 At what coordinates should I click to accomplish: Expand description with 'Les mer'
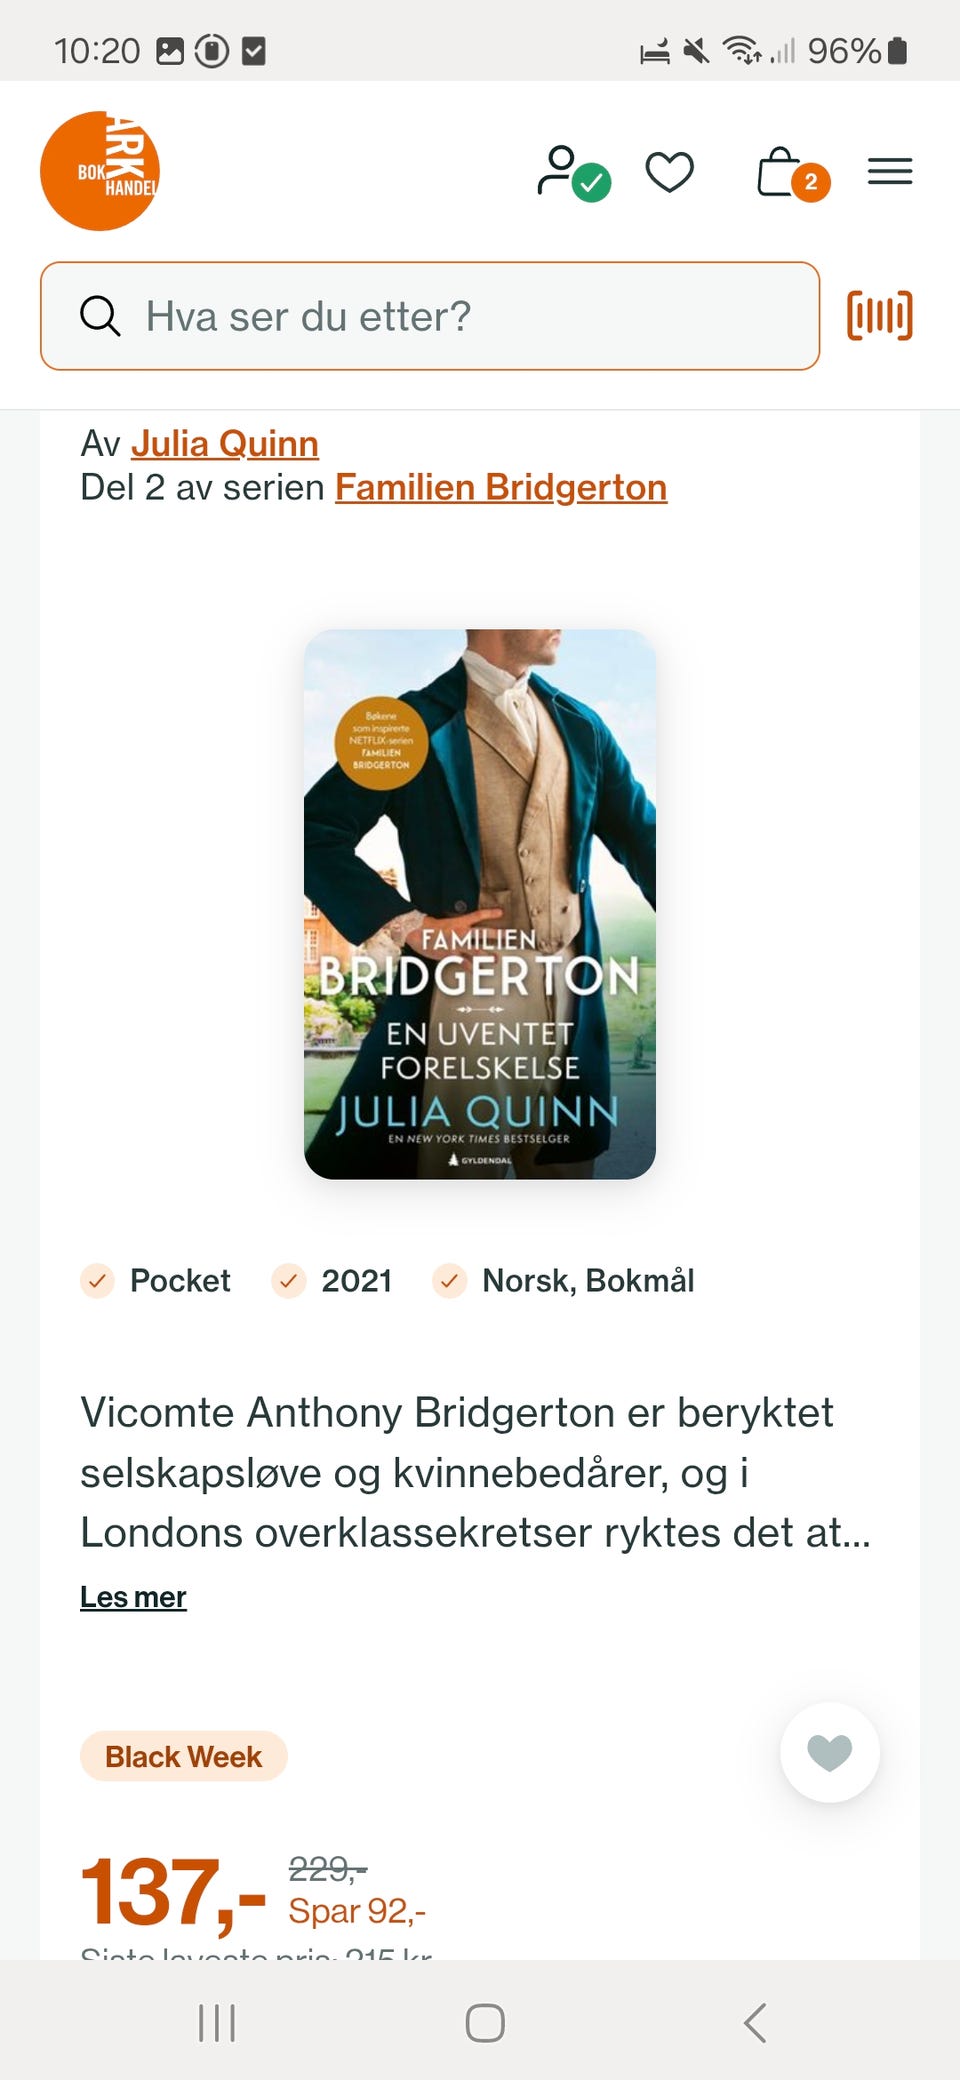pos(133,1597)
